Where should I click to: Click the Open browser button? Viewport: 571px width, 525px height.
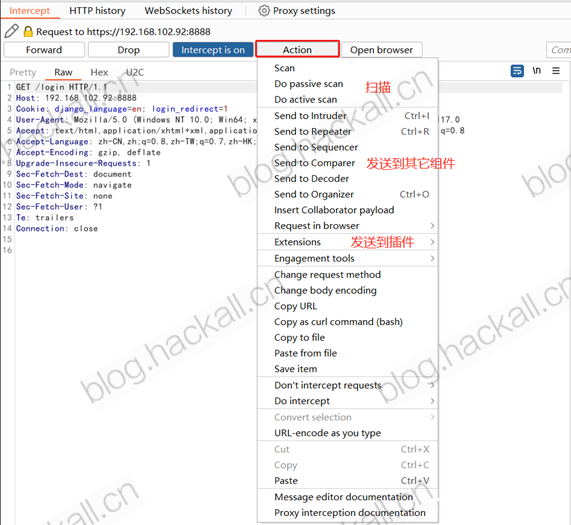tap(381, 50)
